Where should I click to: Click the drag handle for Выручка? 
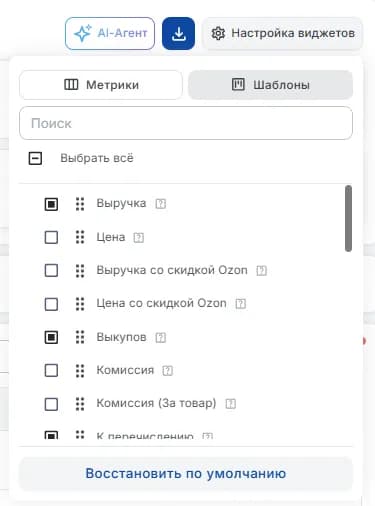tap(80, 204)
